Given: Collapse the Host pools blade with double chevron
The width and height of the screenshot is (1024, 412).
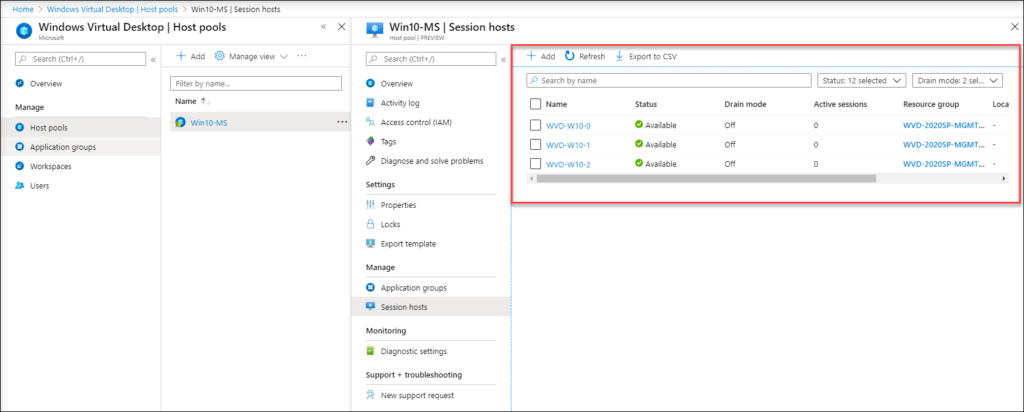Looking at the screenshot, I should (x=324, y=27).
